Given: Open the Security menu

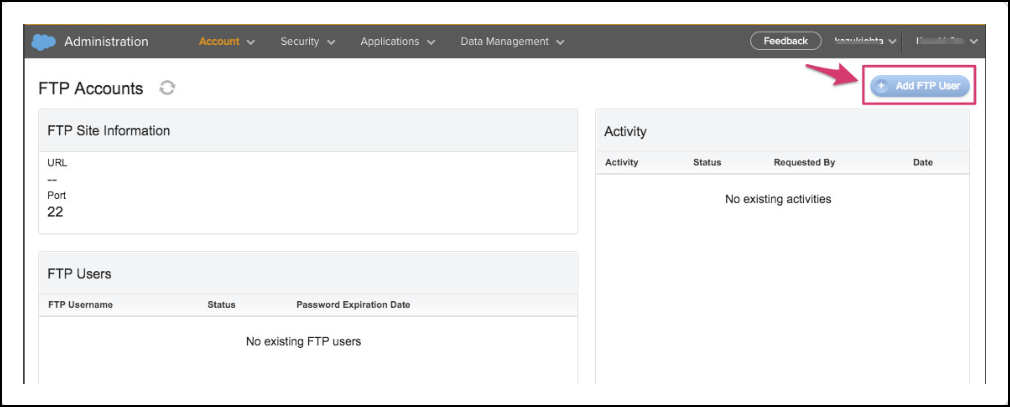Looking at the screenshot, I should click(x=307, y=42).
